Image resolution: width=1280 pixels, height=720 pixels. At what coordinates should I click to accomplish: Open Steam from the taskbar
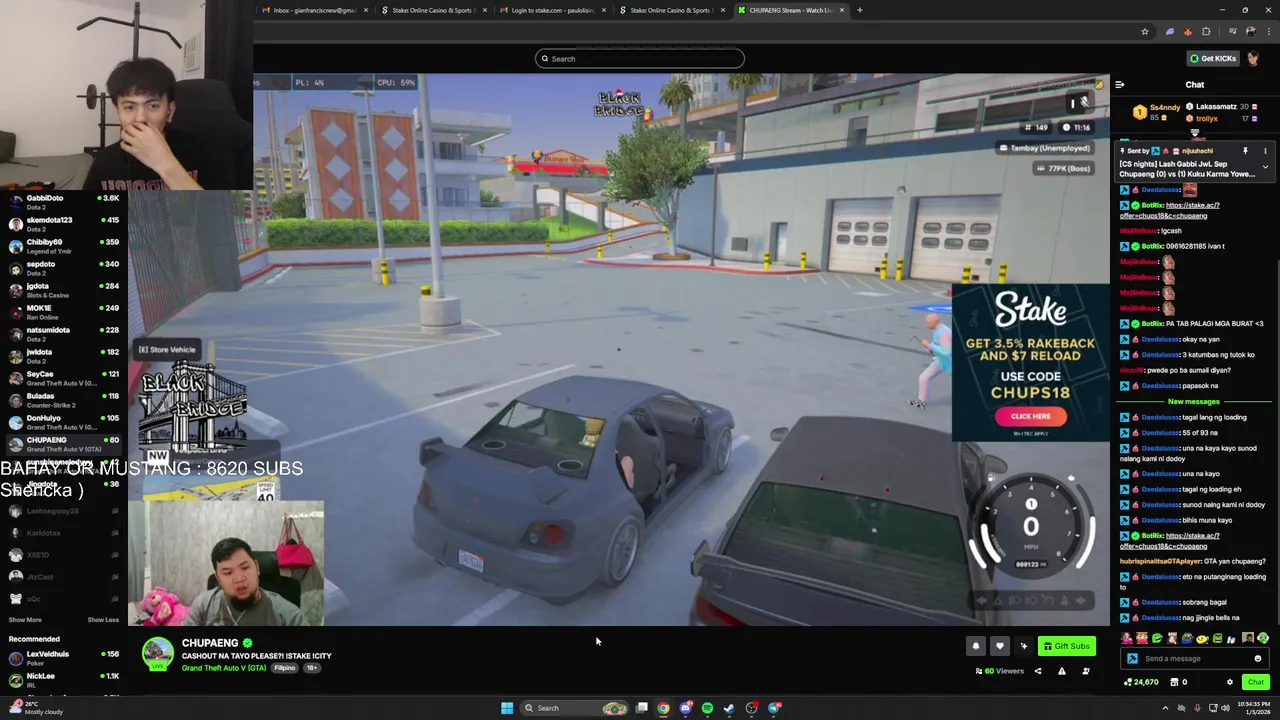729,708
